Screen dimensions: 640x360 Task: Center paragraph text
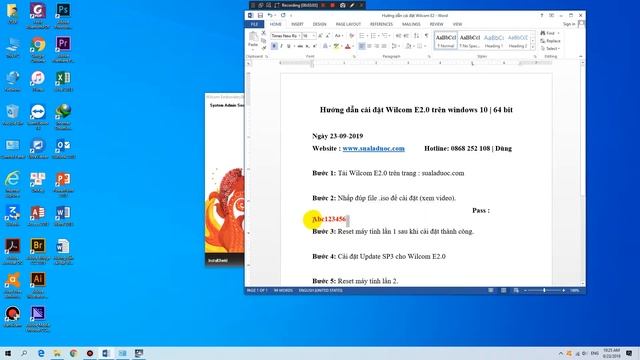369,46
